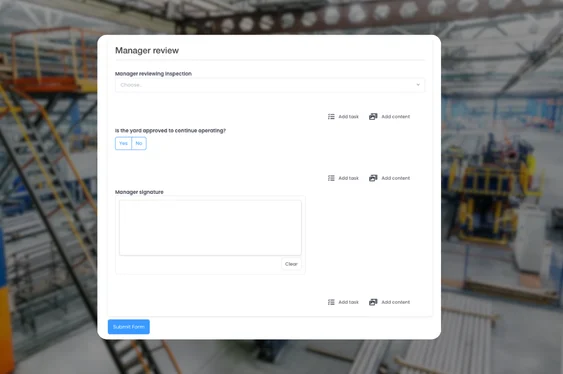Click the 'Manager signature' label
Image resolution: width=563 pixels, height=374 pixels.
tap(139, 192)
